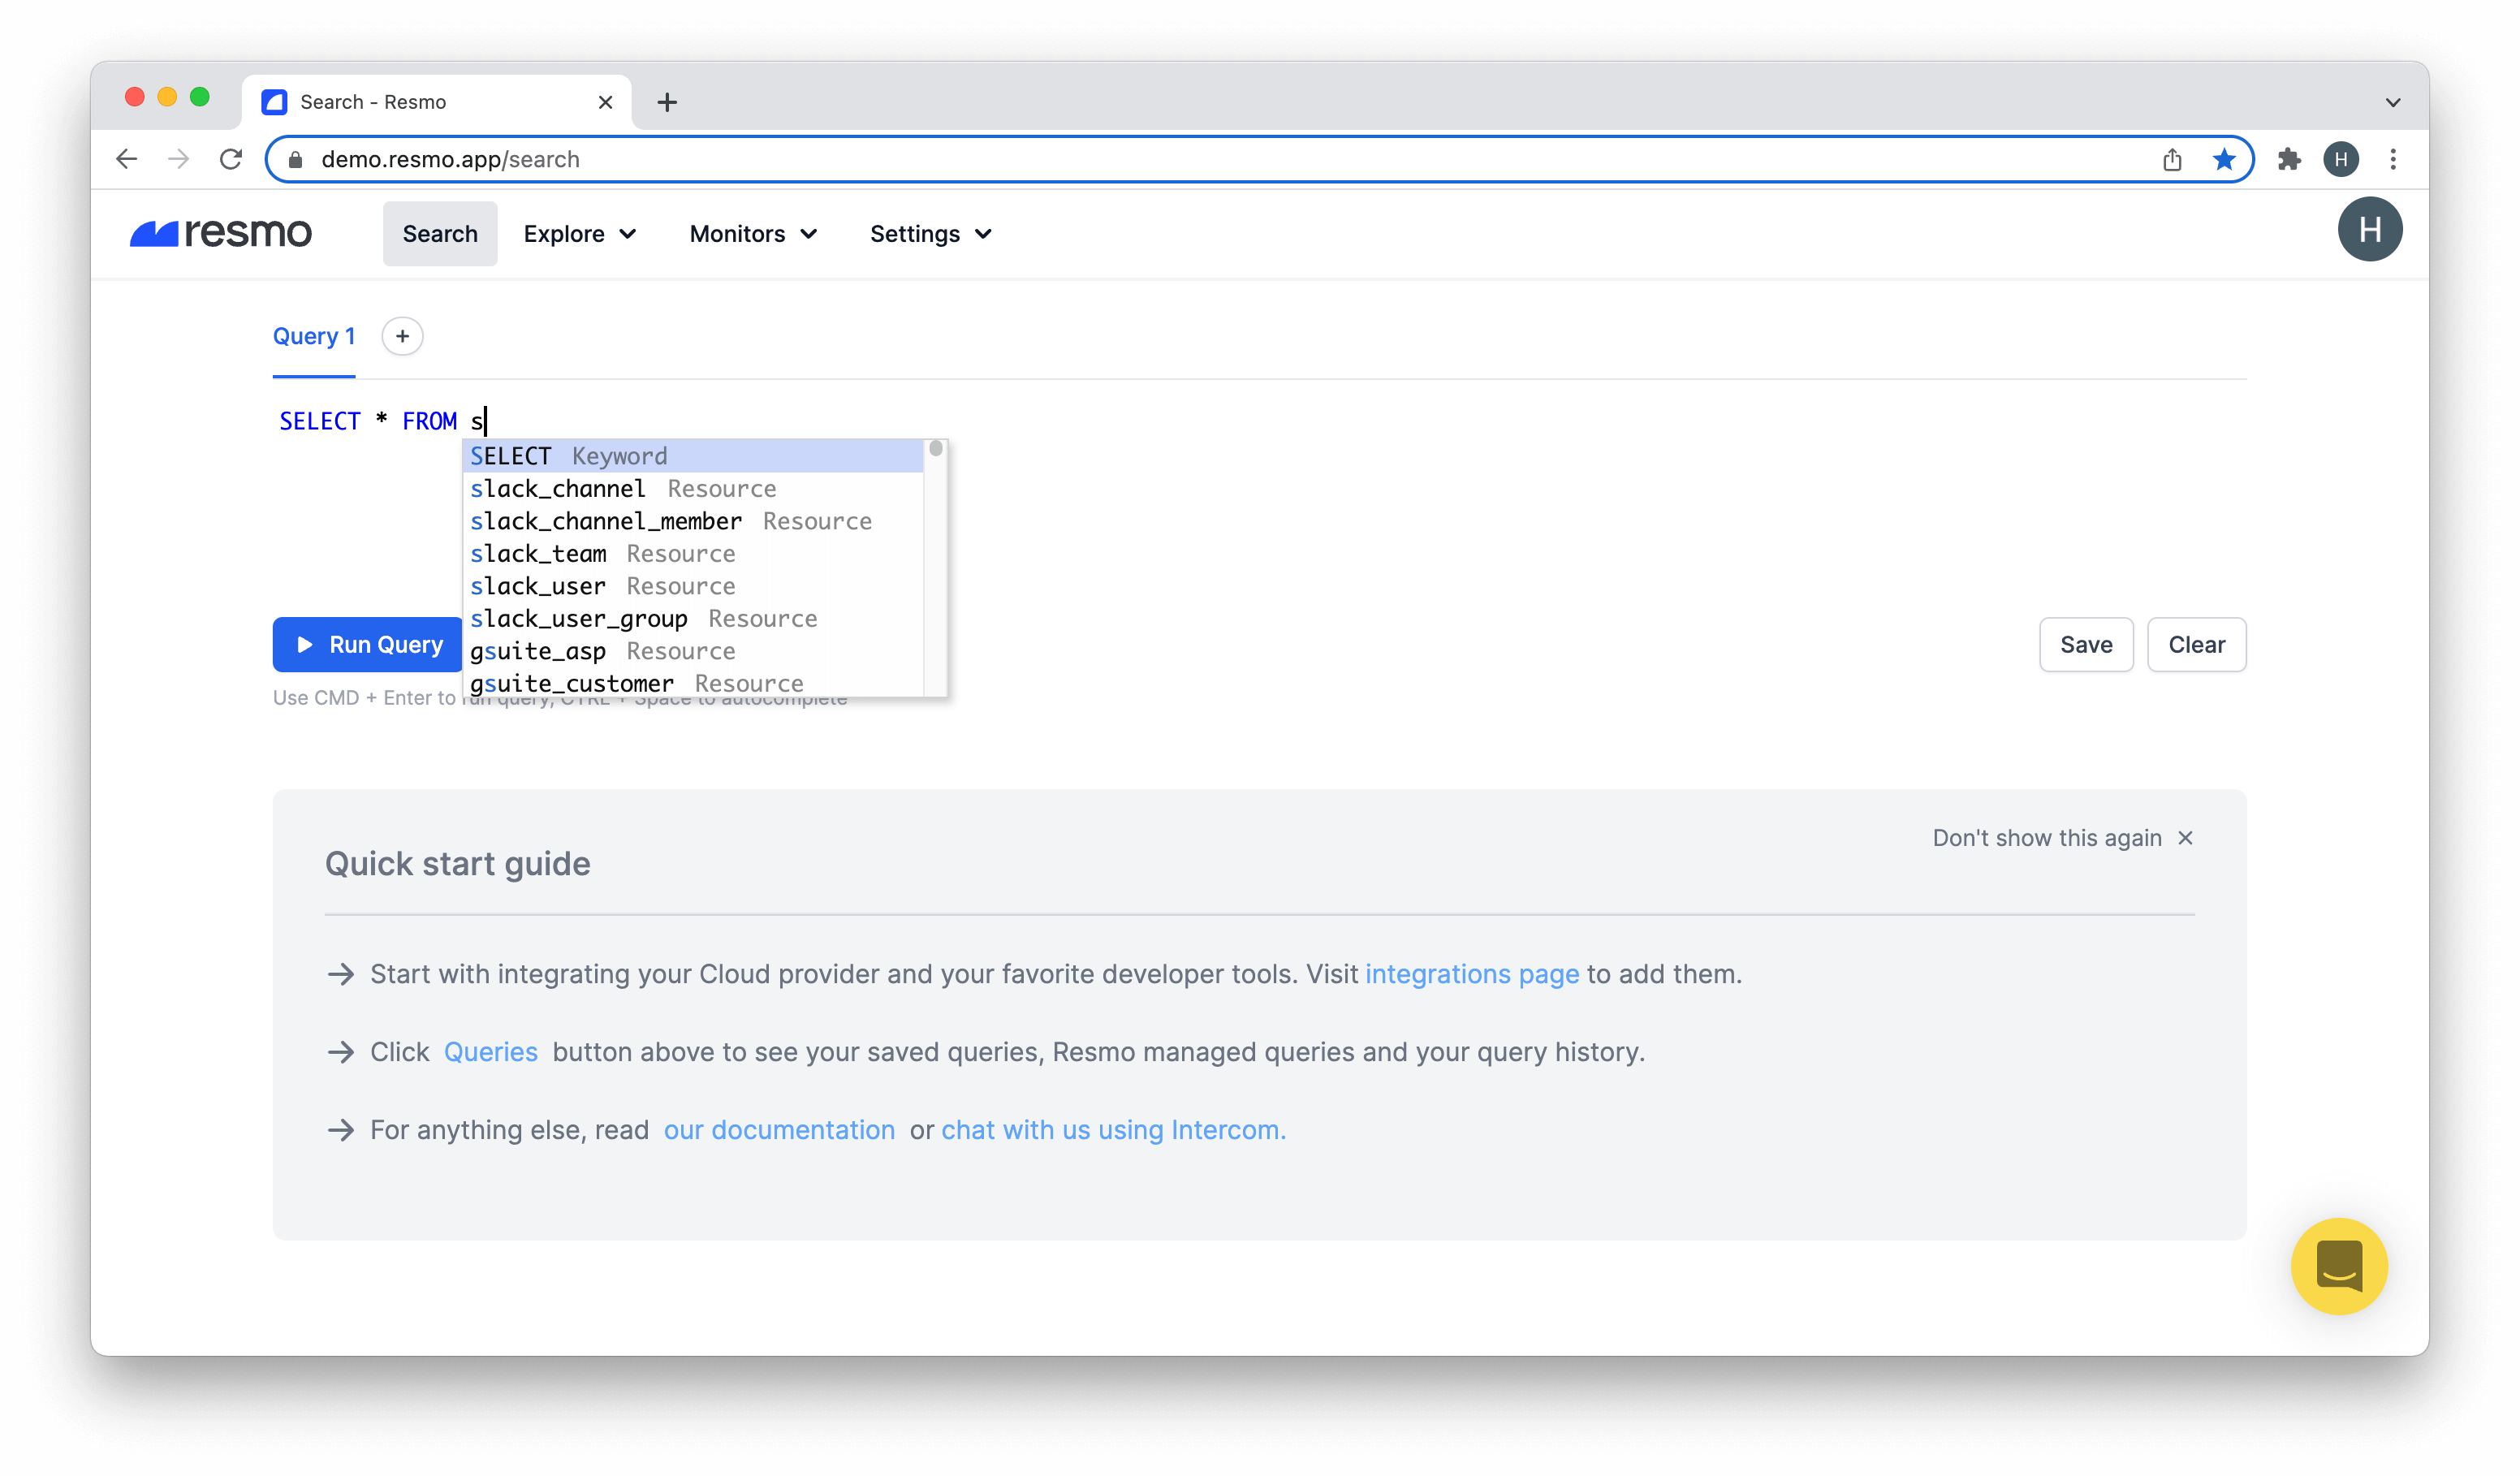Viewport: 2520px width, 1476px height.
Task: Choose gsuite_asp resource suggestion
Action: [693, 651]
